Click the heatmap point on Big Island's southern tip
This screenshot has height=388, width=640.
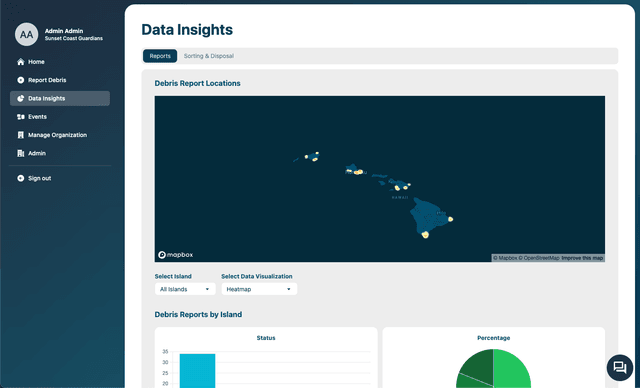pos(425,235)
